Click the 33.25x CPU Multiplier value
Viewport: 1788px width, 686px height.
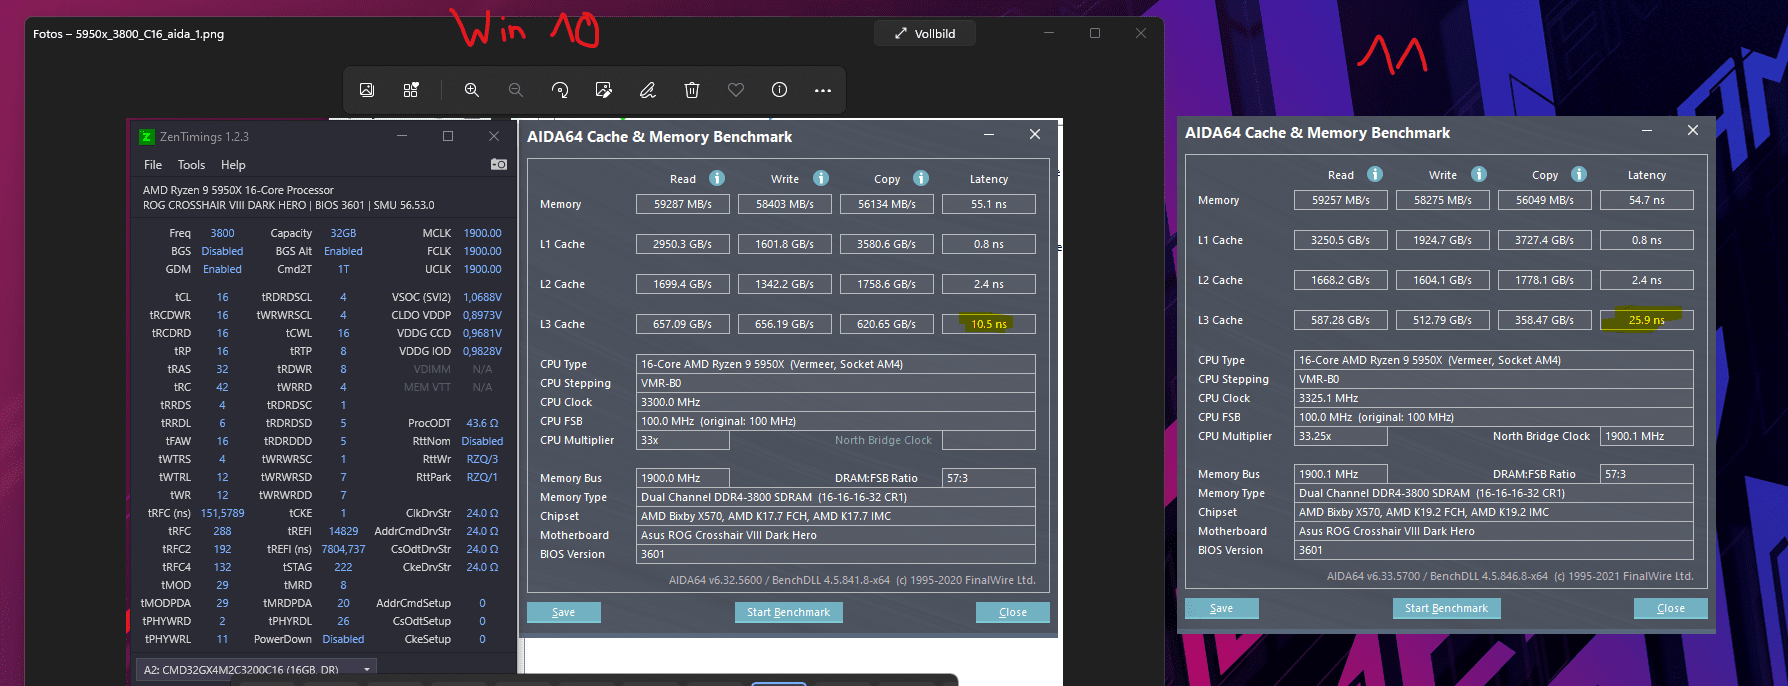[1341, 436]
